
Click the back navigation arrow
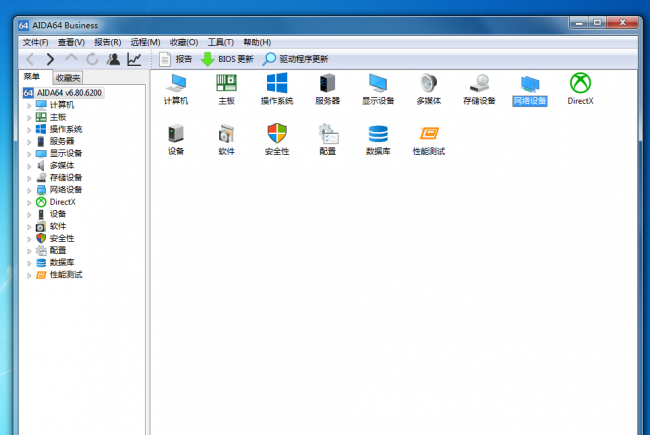[x=30, y=59]
